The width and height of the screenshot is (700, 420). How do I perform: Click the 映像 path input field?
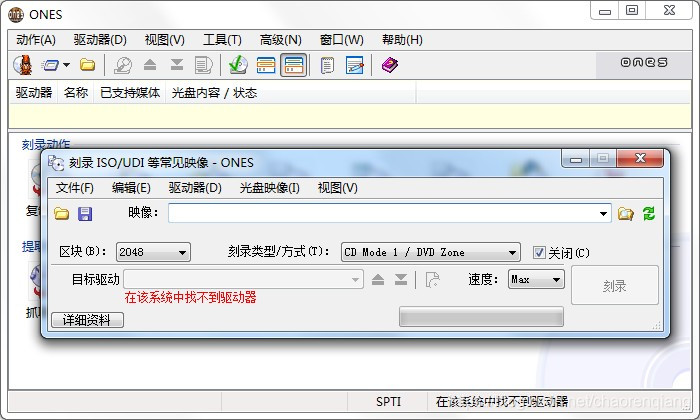click(389, 213)
